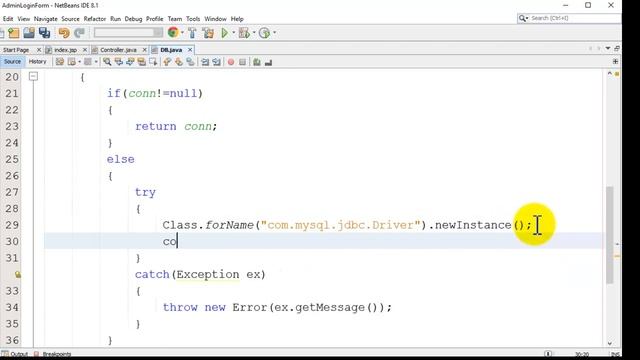640x360 pixels.
Task: Toggle Highlight Search icon
Action: click(x=142, y=62)
